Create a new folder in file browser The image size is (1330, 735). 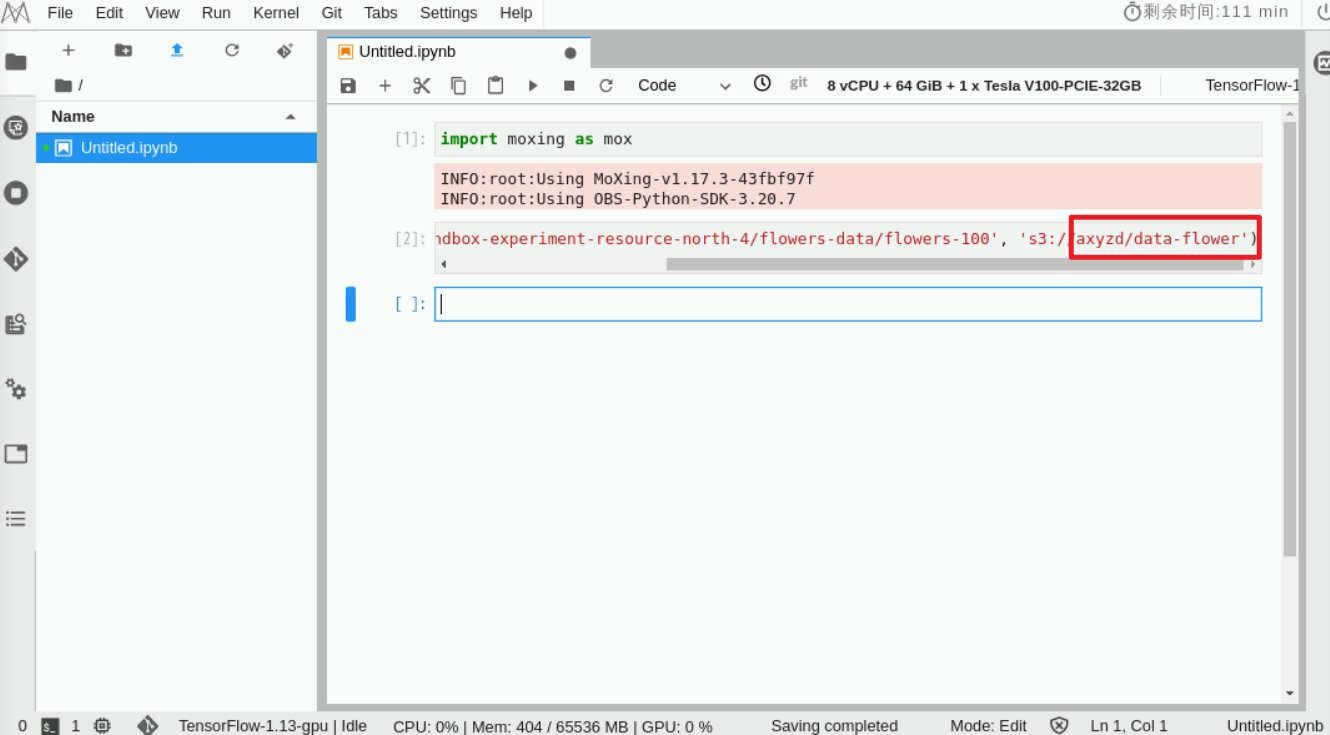(123, 50)
